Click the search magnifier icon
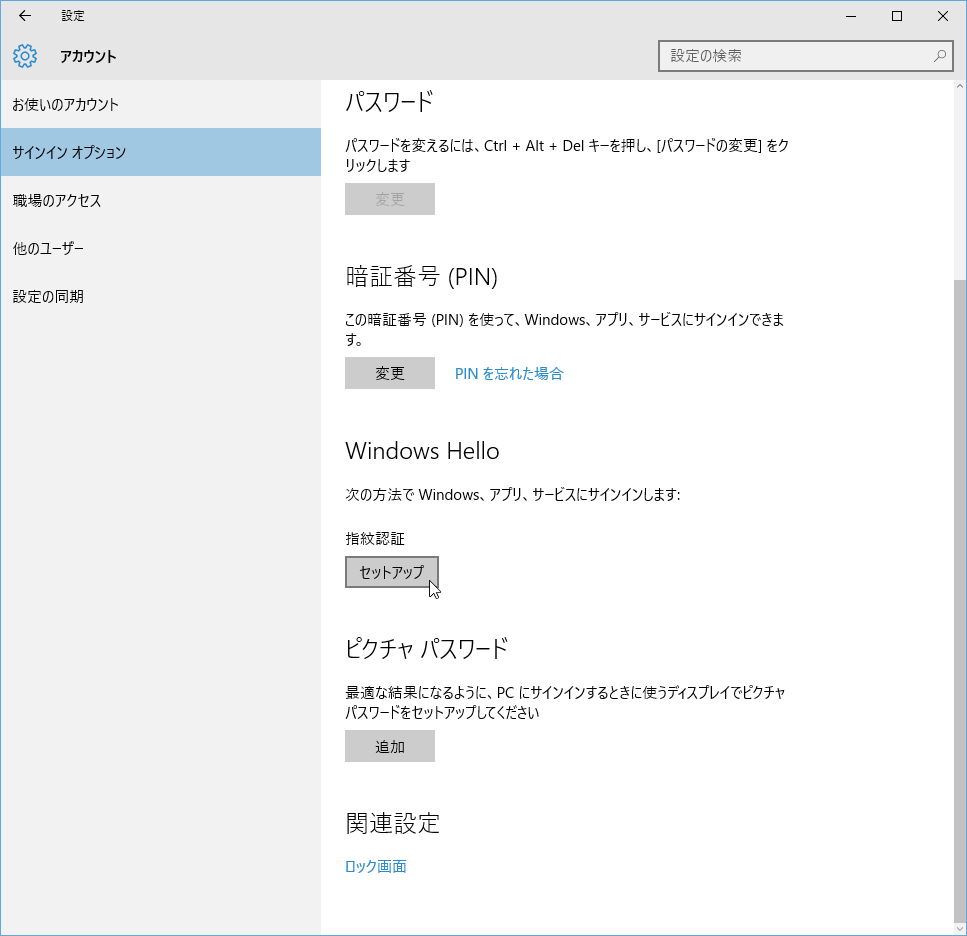The height and width of the screenshot is (936, 967). [x=939, y=56]
